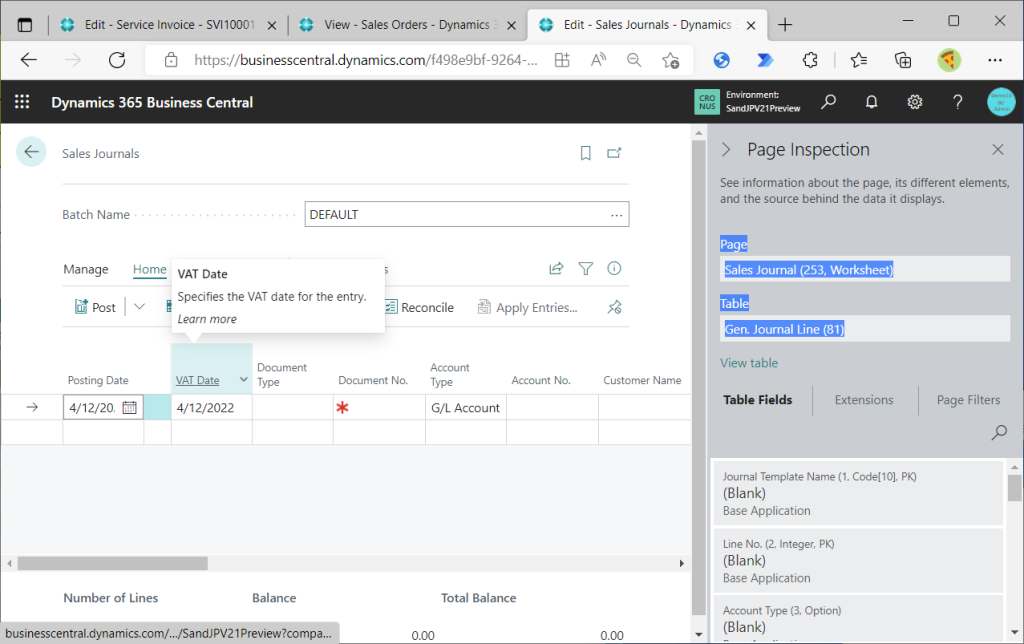Close the Page Inspection pane
Image resolution: width=1024 pixels, height=644 pixels.
click(x=998, y=150)
